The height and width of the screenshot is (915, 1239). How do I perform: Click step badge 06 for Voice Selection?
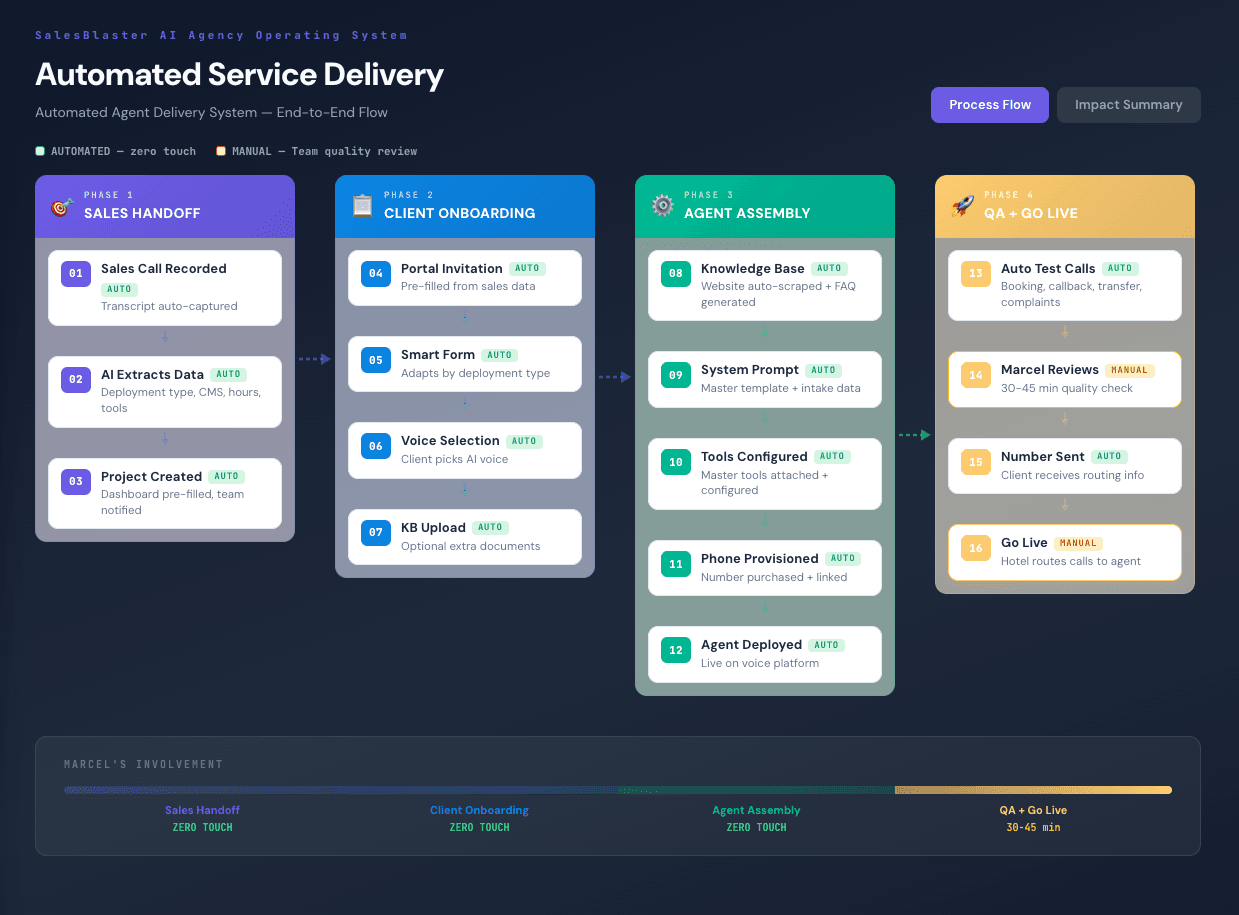375,447
